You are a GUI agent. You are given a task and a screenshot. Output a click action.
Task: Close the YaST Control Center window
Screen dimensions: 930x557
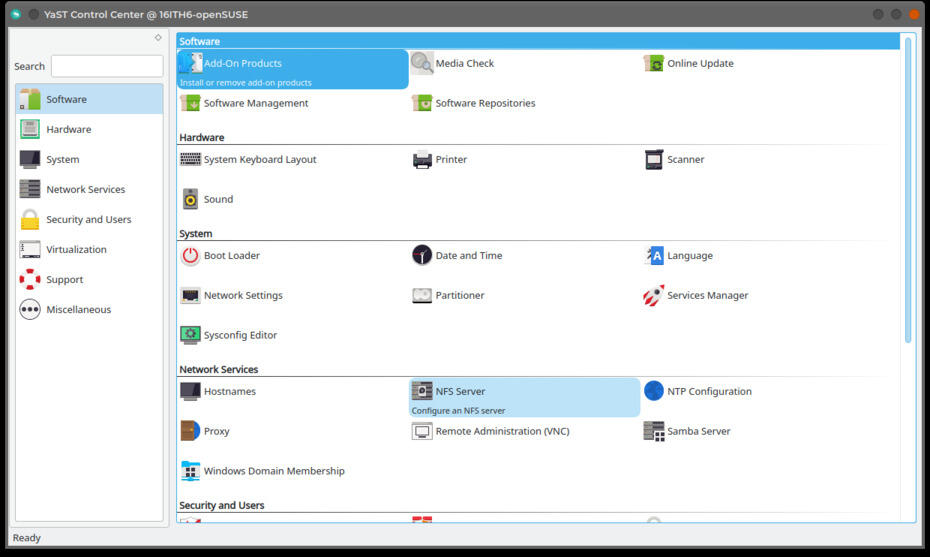[x=914, y=14]
